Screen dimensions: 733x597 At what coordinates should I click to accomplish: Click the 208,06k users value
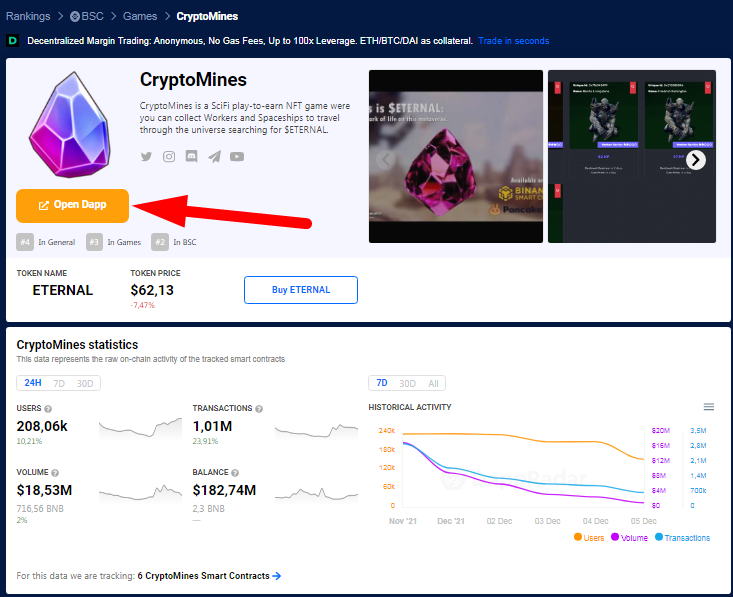click(42, 426)
